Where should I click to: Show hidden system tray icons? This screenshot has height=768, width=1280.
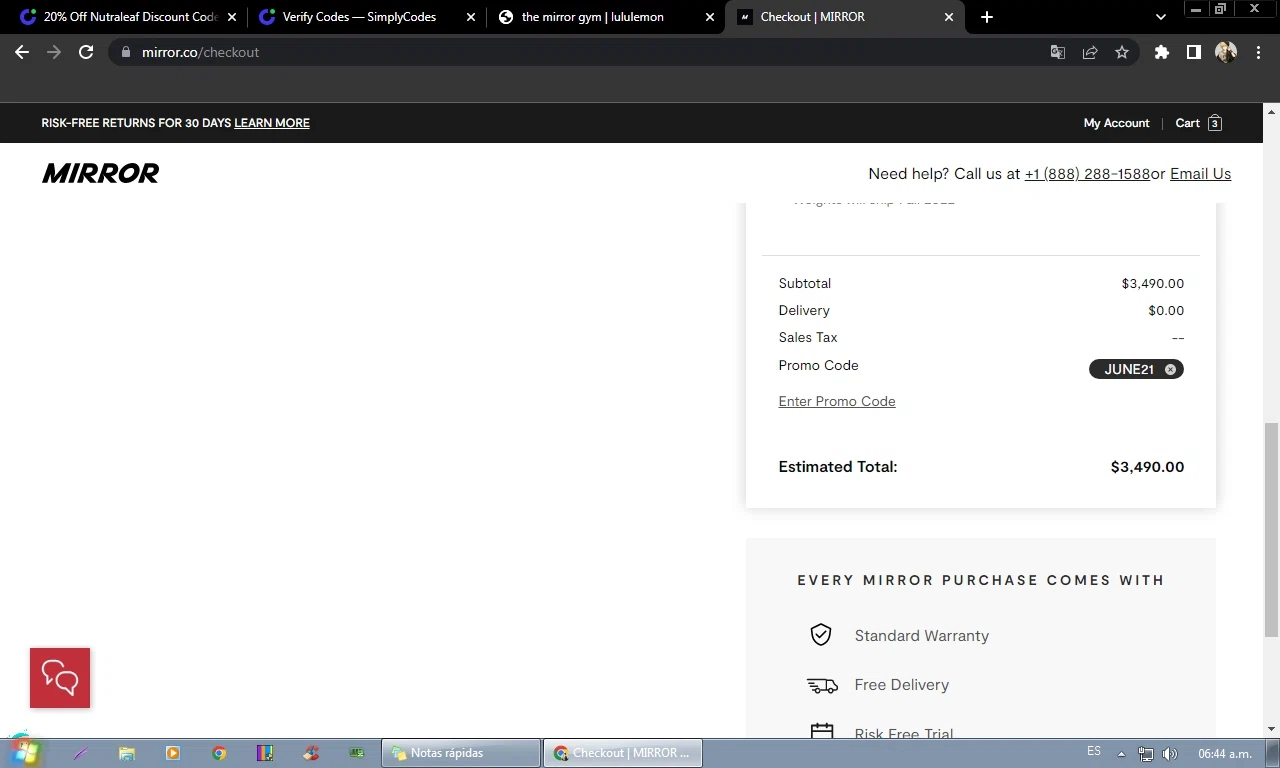1121,754
